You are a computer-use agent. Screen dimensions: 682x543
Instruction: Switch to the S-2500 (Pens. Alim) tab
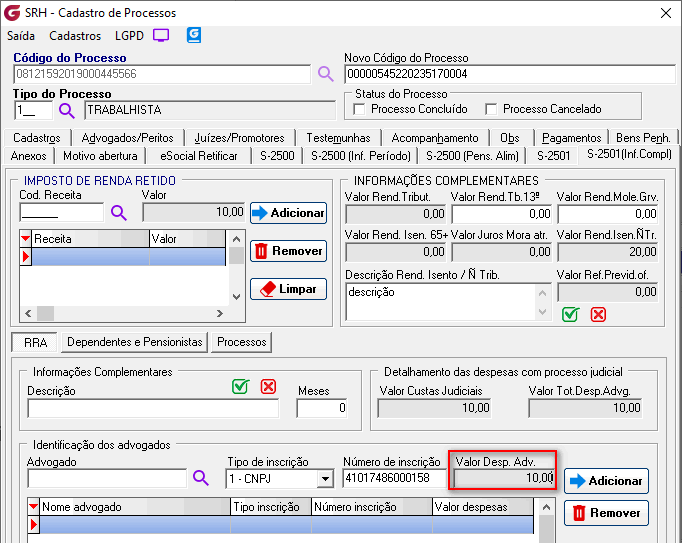pyautogui.click(x=473, y=156)
